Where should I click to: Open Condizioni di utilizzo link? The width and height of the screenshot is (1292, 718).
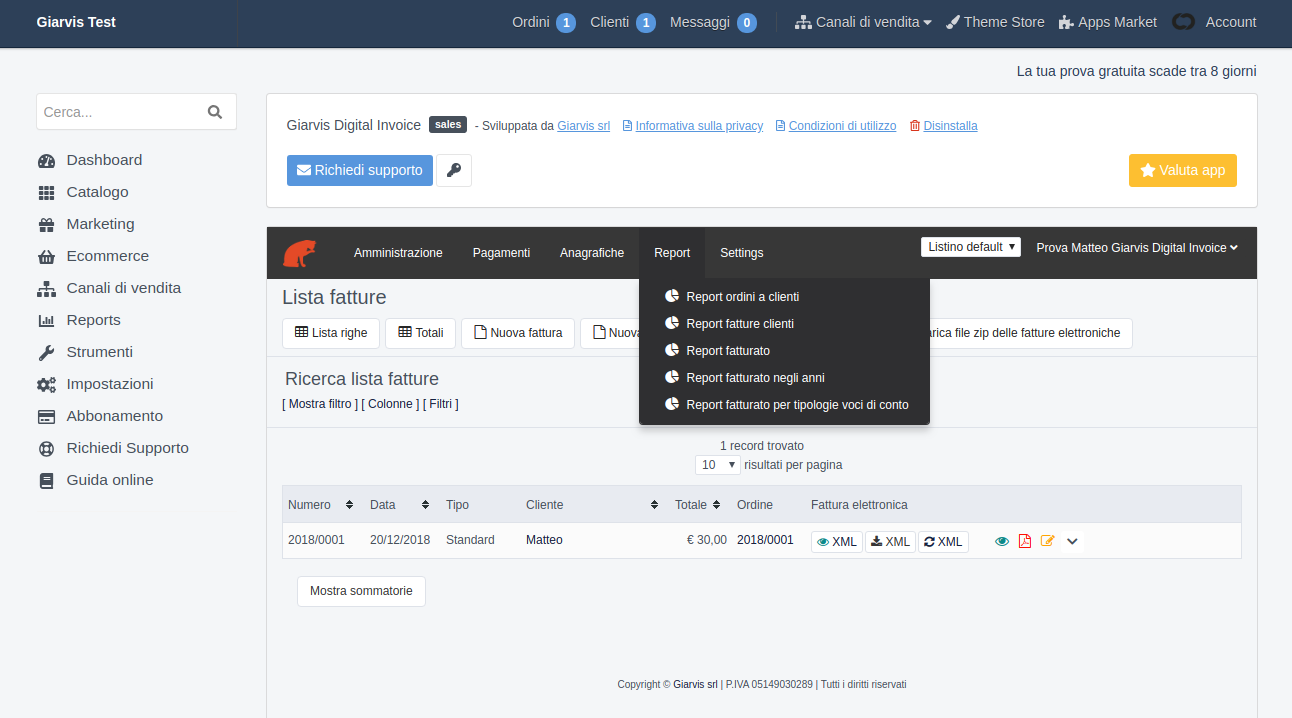pyautogui.click(x=836, y=126)
